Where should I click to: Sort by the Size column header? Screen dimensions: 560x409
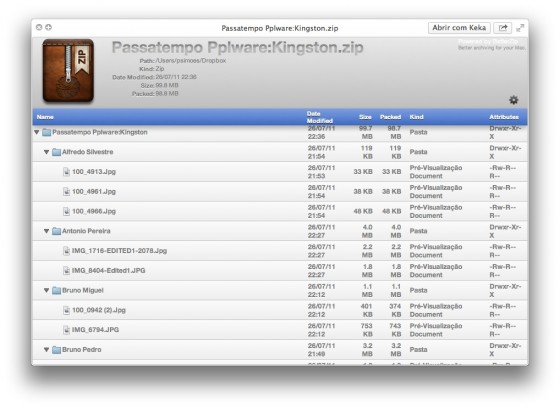click(x=365, y=117)
